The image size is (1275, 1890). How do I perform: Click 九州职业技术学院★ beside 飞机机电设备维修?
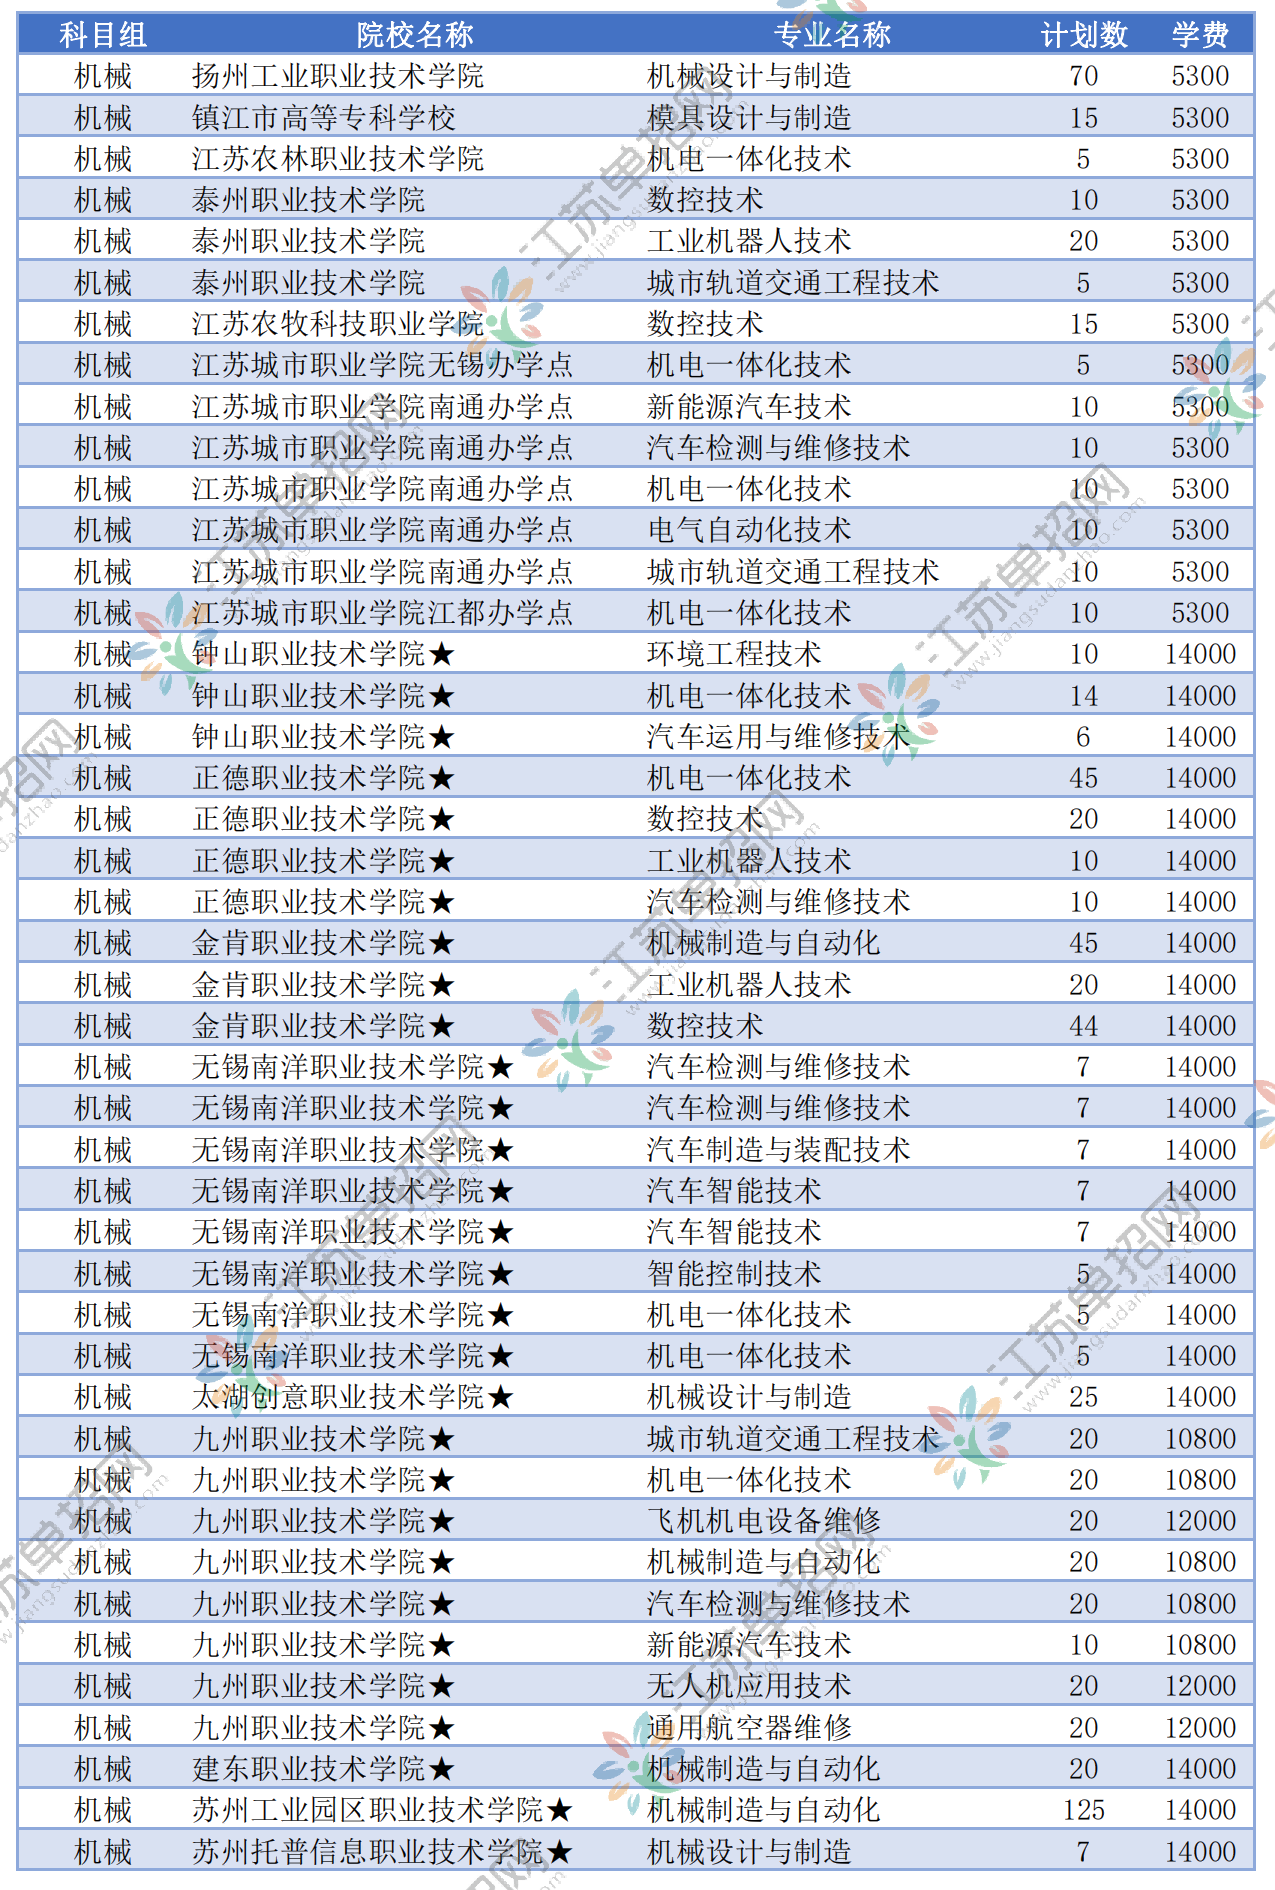coord(324,1521)
